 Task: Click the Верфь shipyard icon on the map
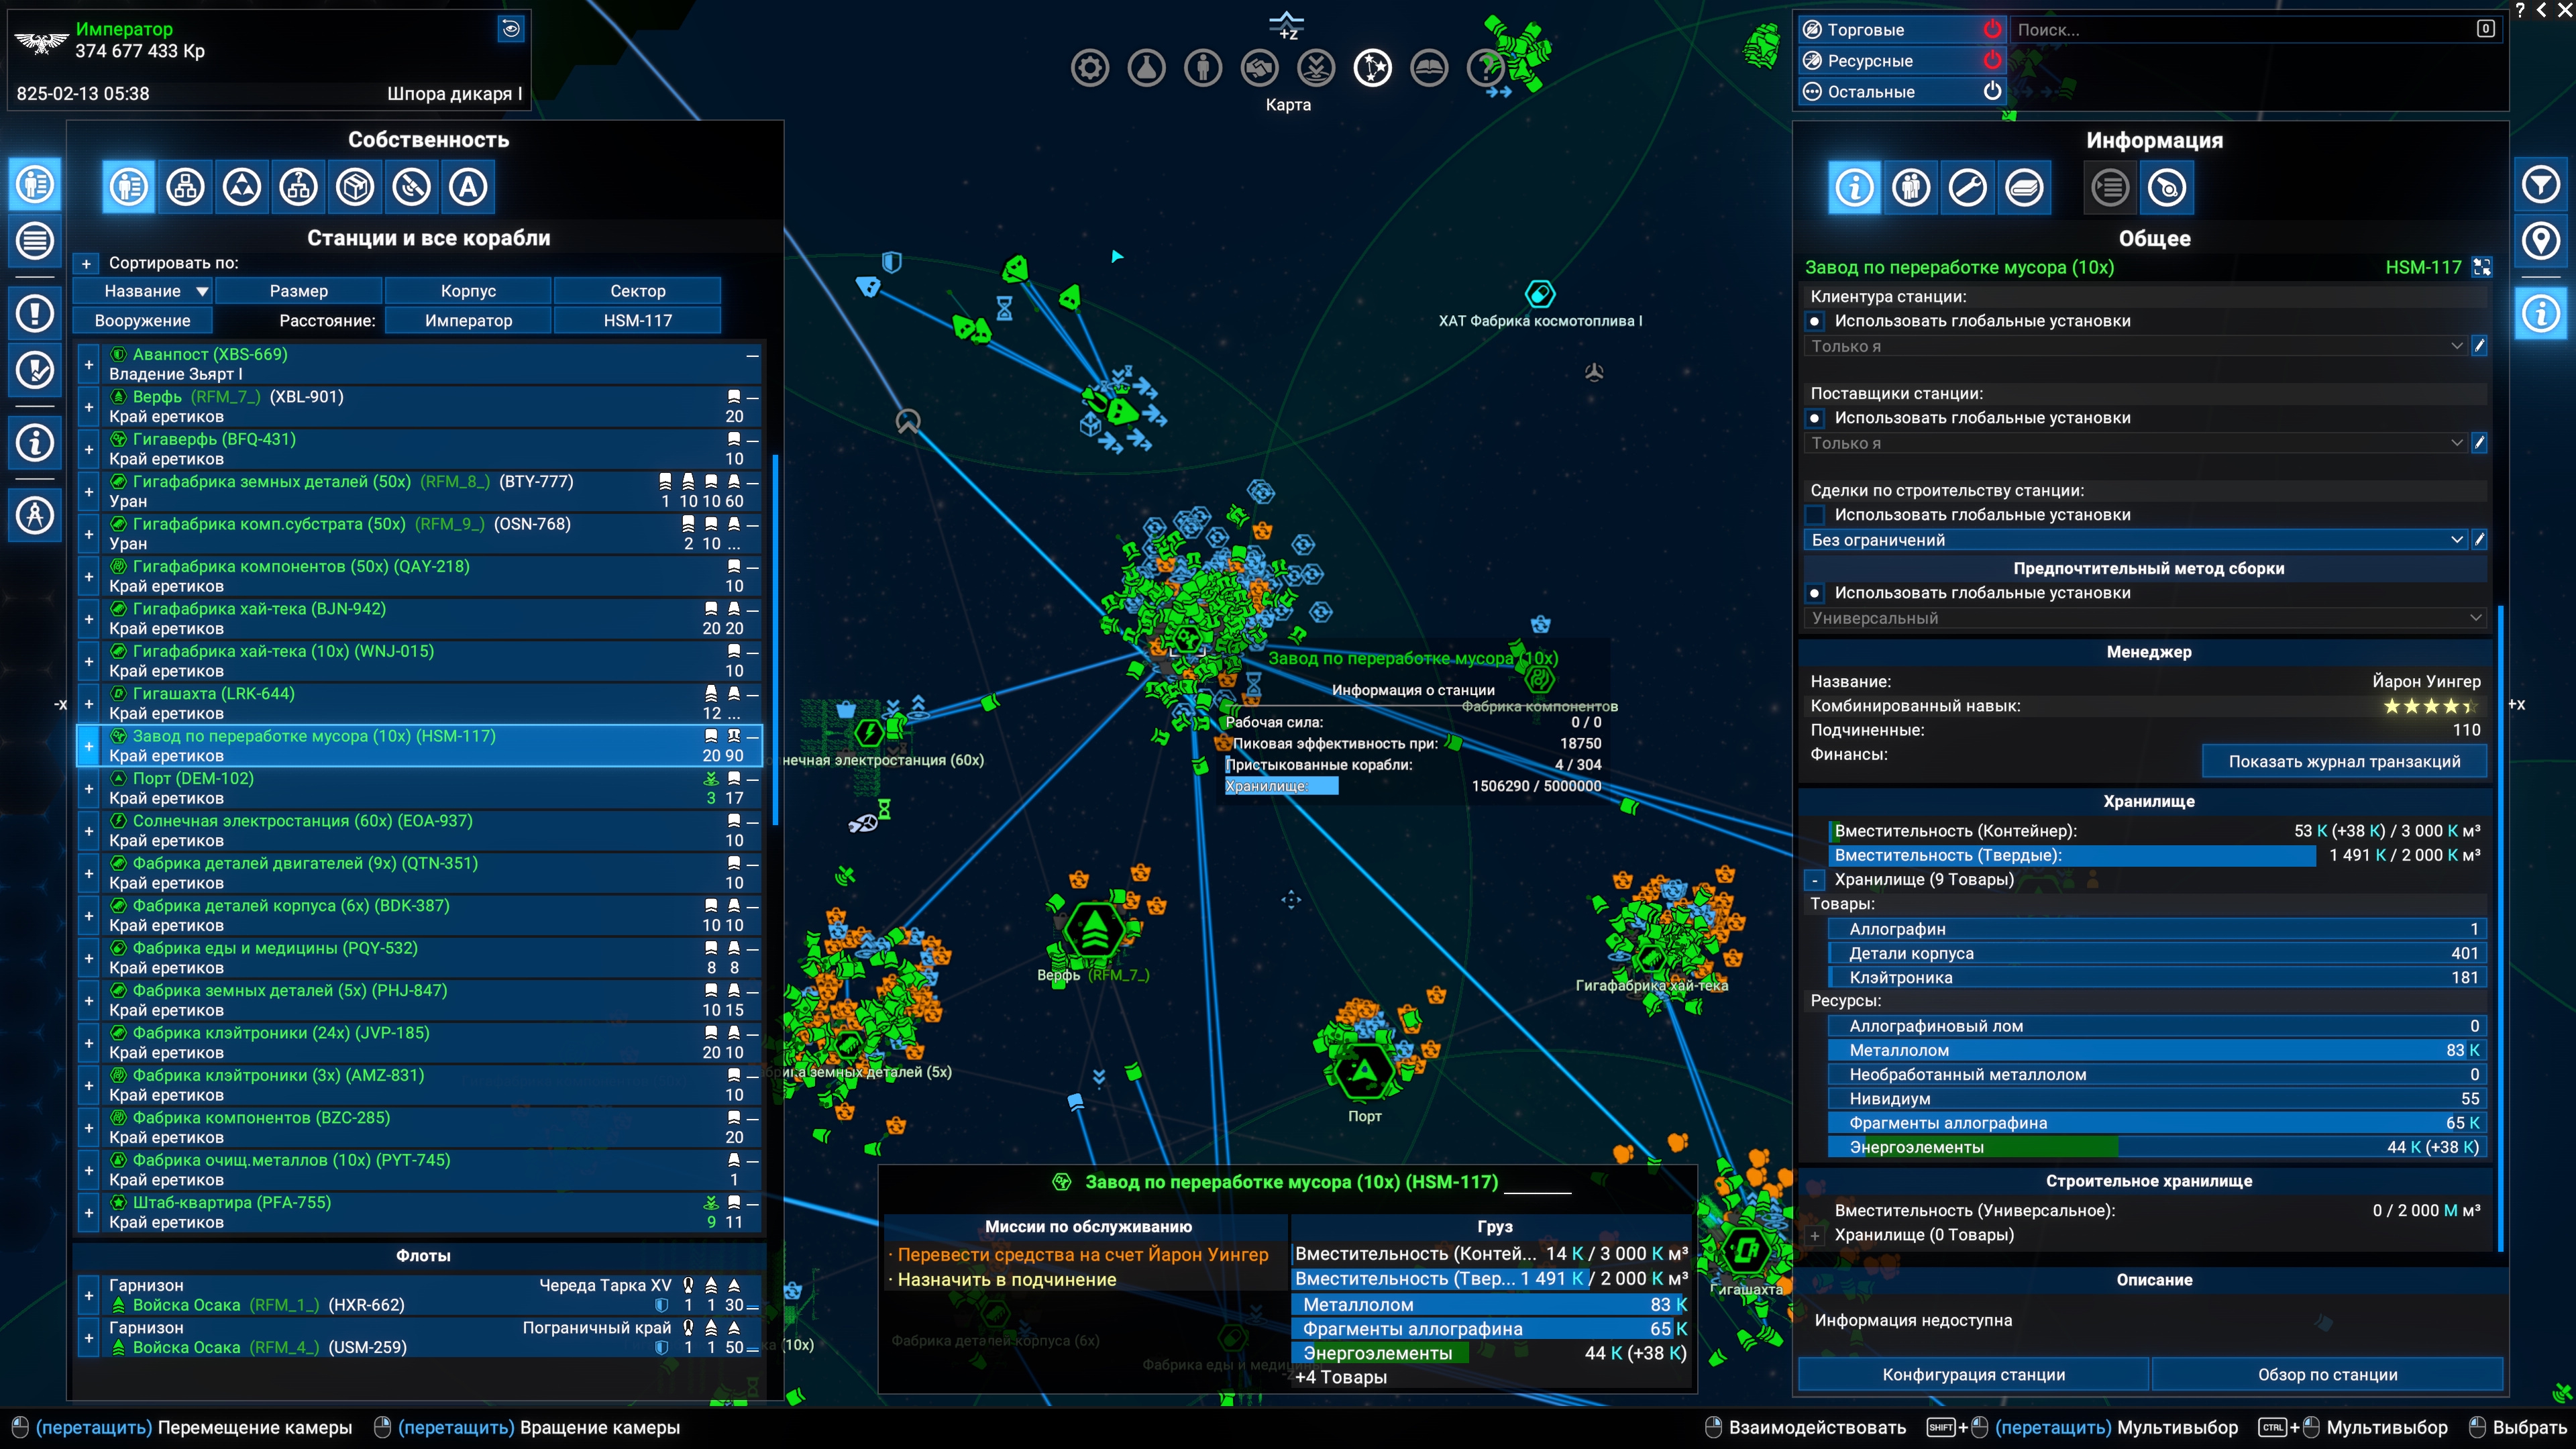(1095, 929)
